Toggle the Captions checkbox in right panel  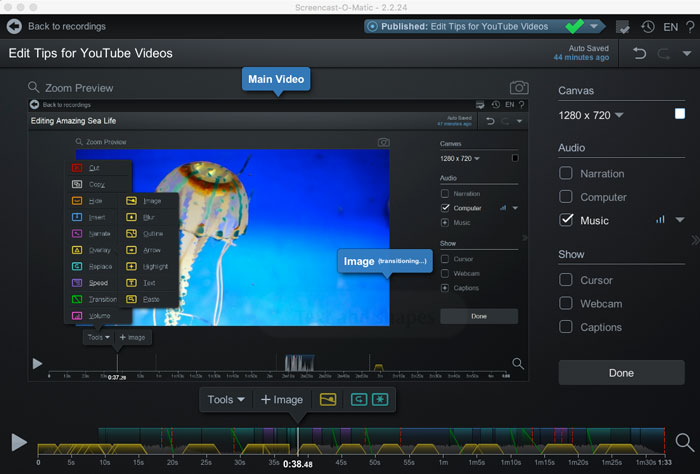coord(566,327)
